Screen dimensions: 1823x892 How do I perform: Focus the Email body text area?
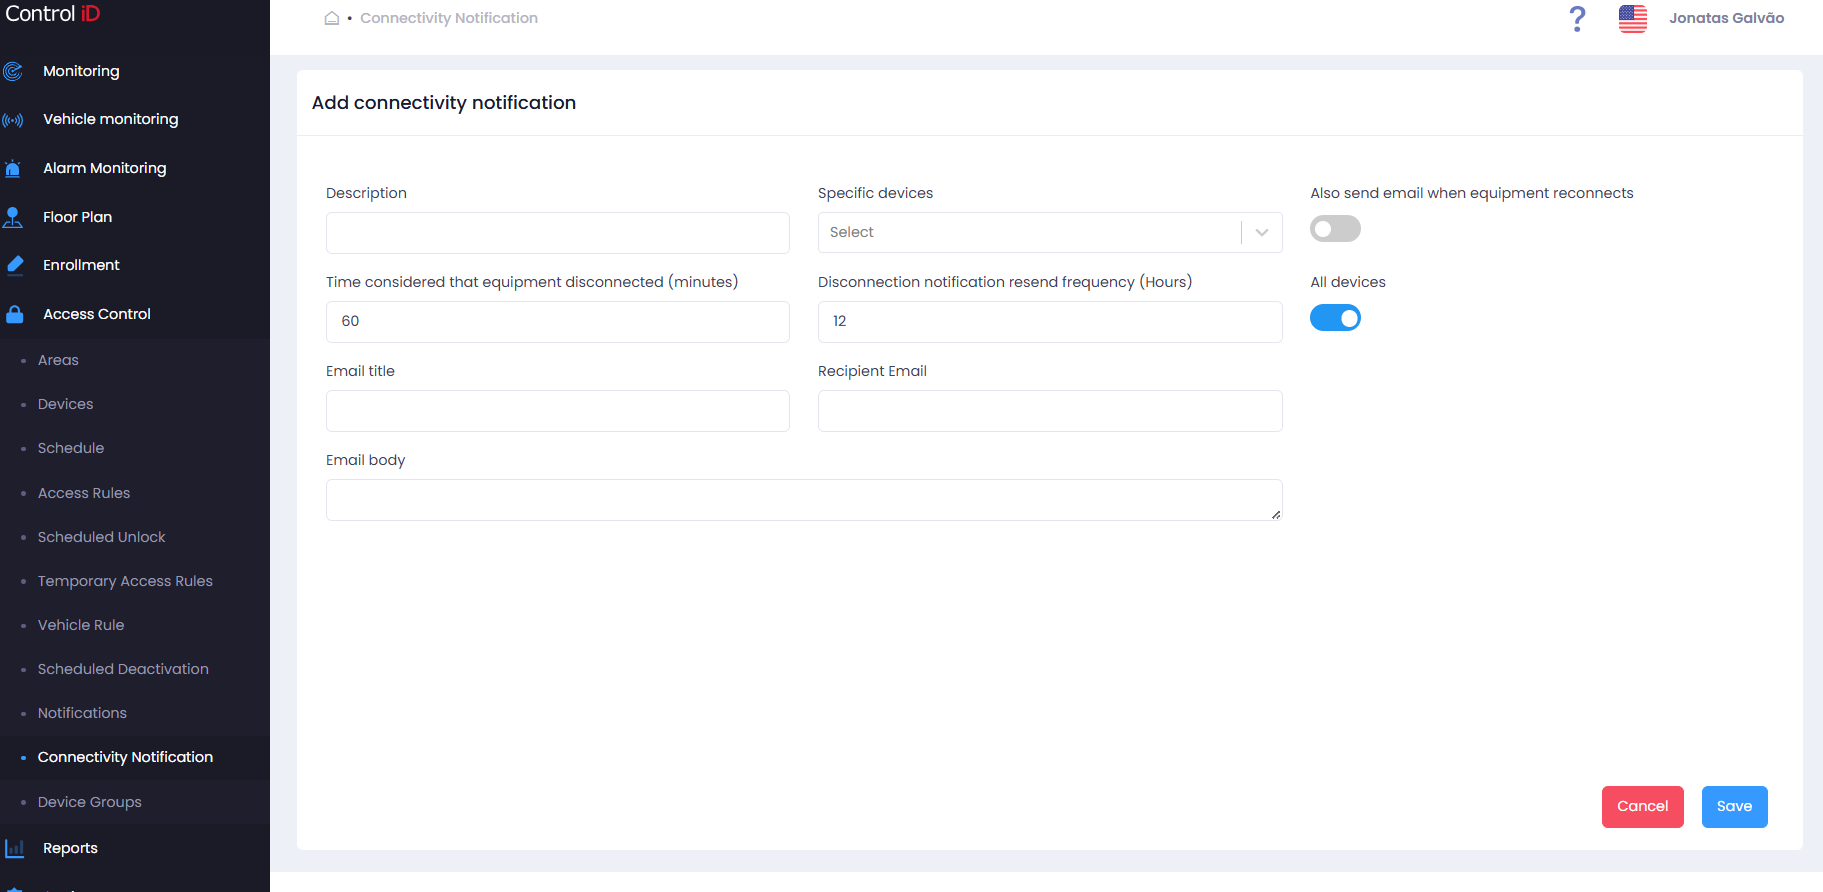[804, 500]
